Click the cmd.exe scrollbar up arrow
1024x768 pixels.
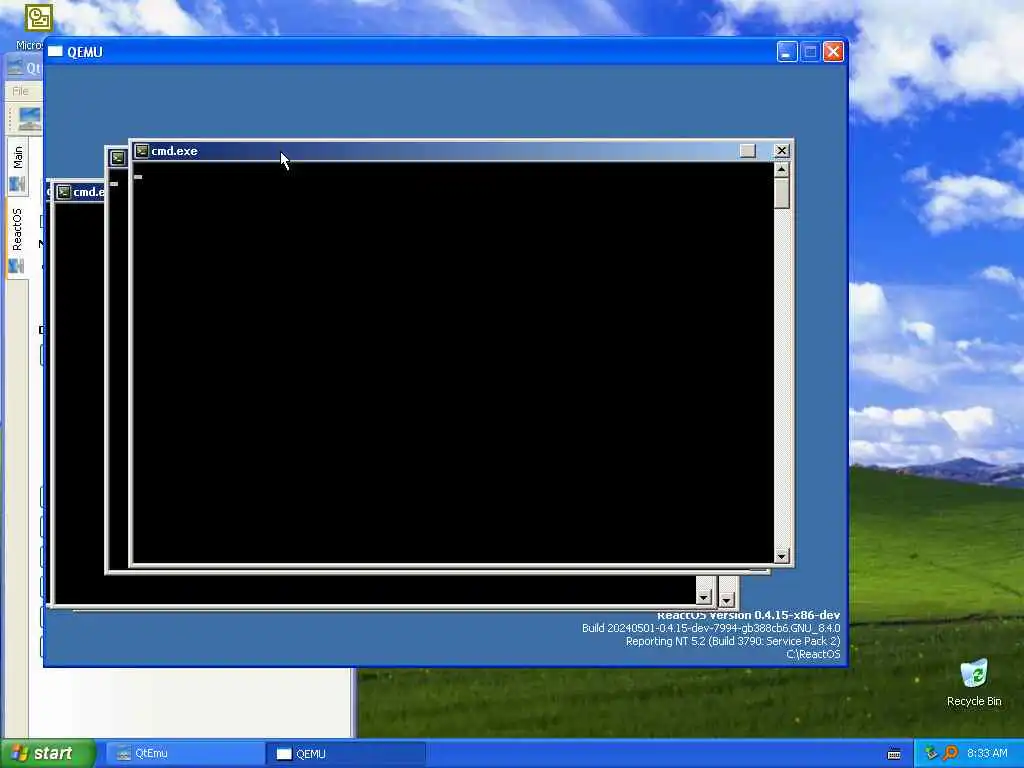782,170
